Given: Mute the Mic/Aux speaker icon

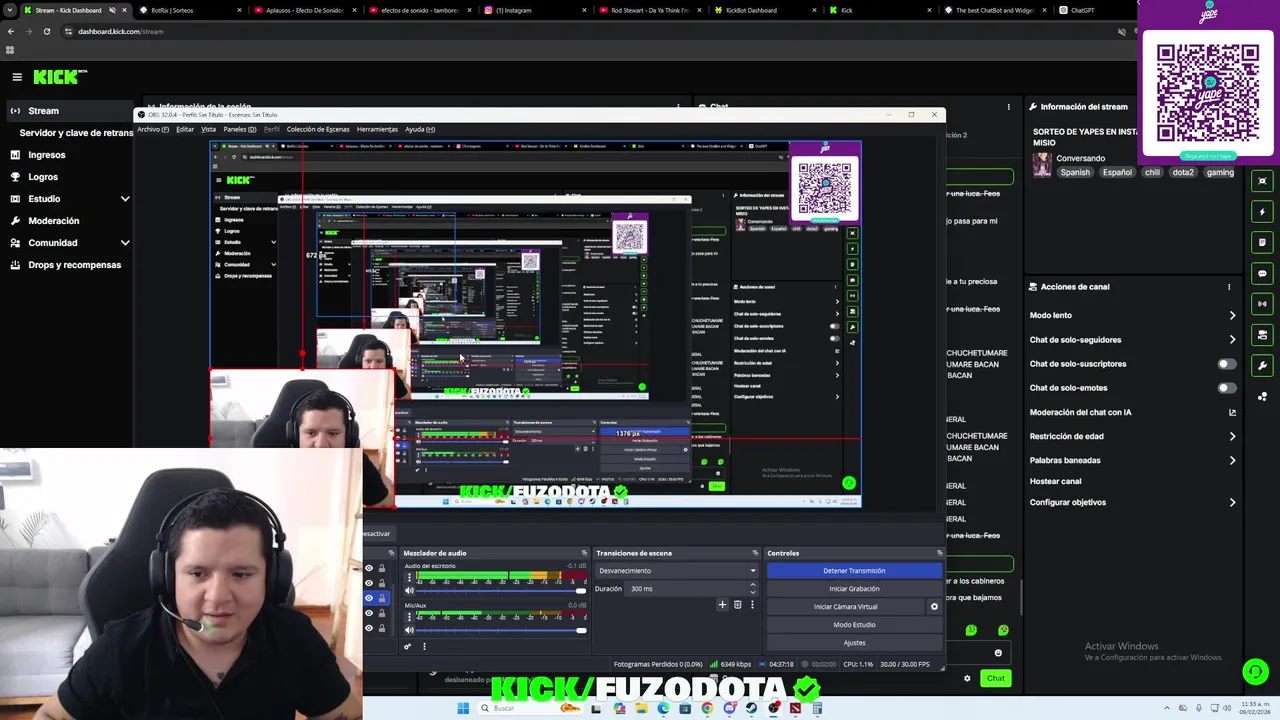Looking at the screenshot, I should (x=409, y=630).
